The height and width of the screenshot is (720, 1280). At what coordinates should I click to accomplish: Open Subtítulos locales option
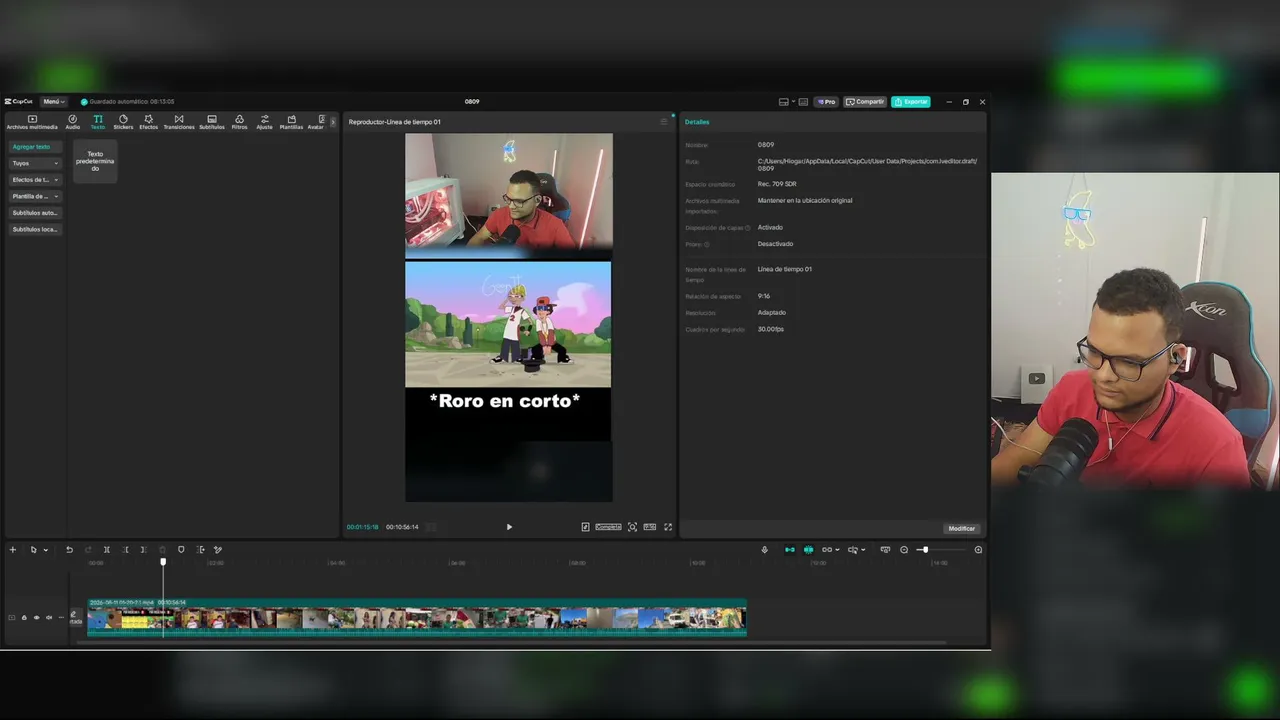(x=35, y=229)
